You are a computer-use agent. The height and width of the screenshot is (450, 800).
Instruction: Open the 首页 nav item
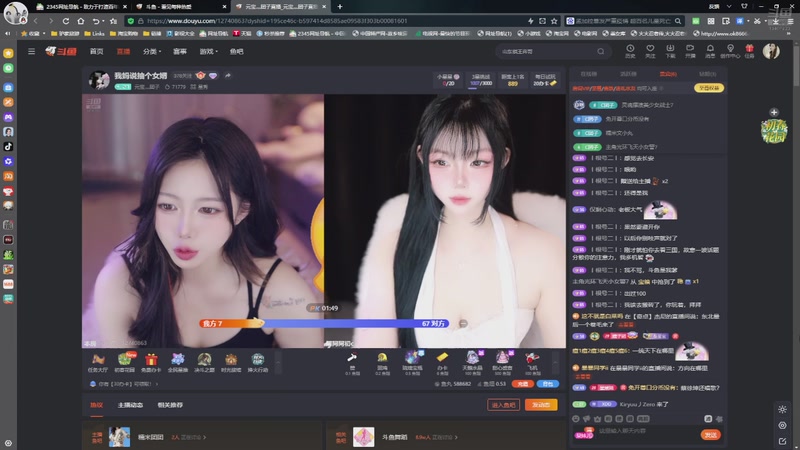click(96, 52)
